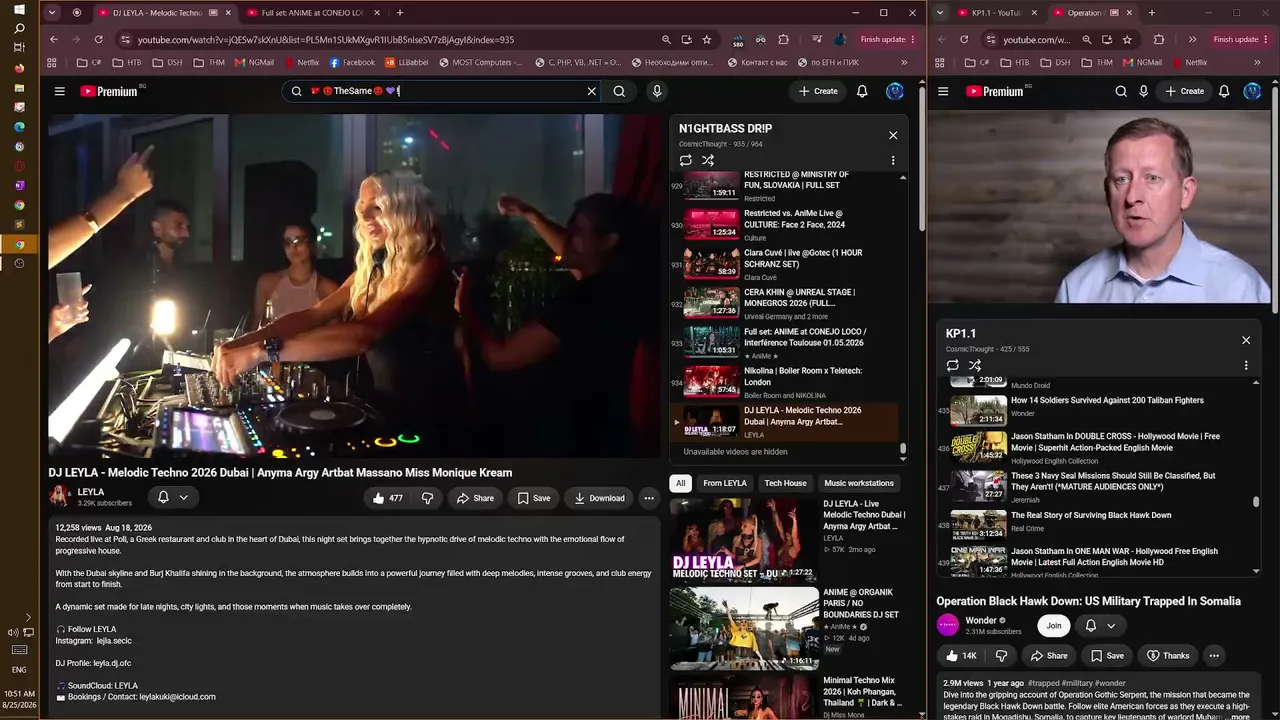1280x720 pixels.
Task: Close the KP1.1 playlist panel
Action: tap(1246, 340)
